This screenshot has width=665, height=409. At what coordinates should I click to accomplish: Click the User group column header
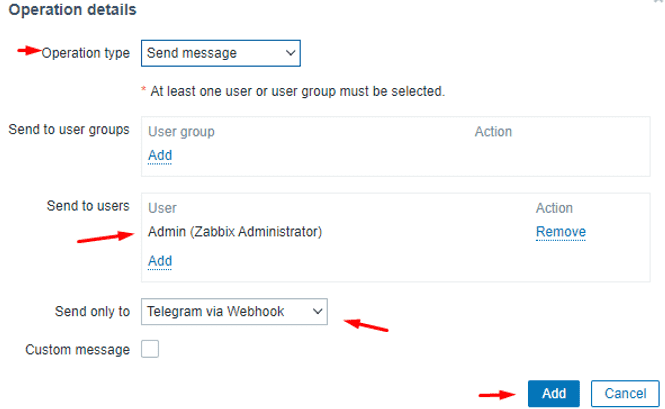click(x=181, y=132)
